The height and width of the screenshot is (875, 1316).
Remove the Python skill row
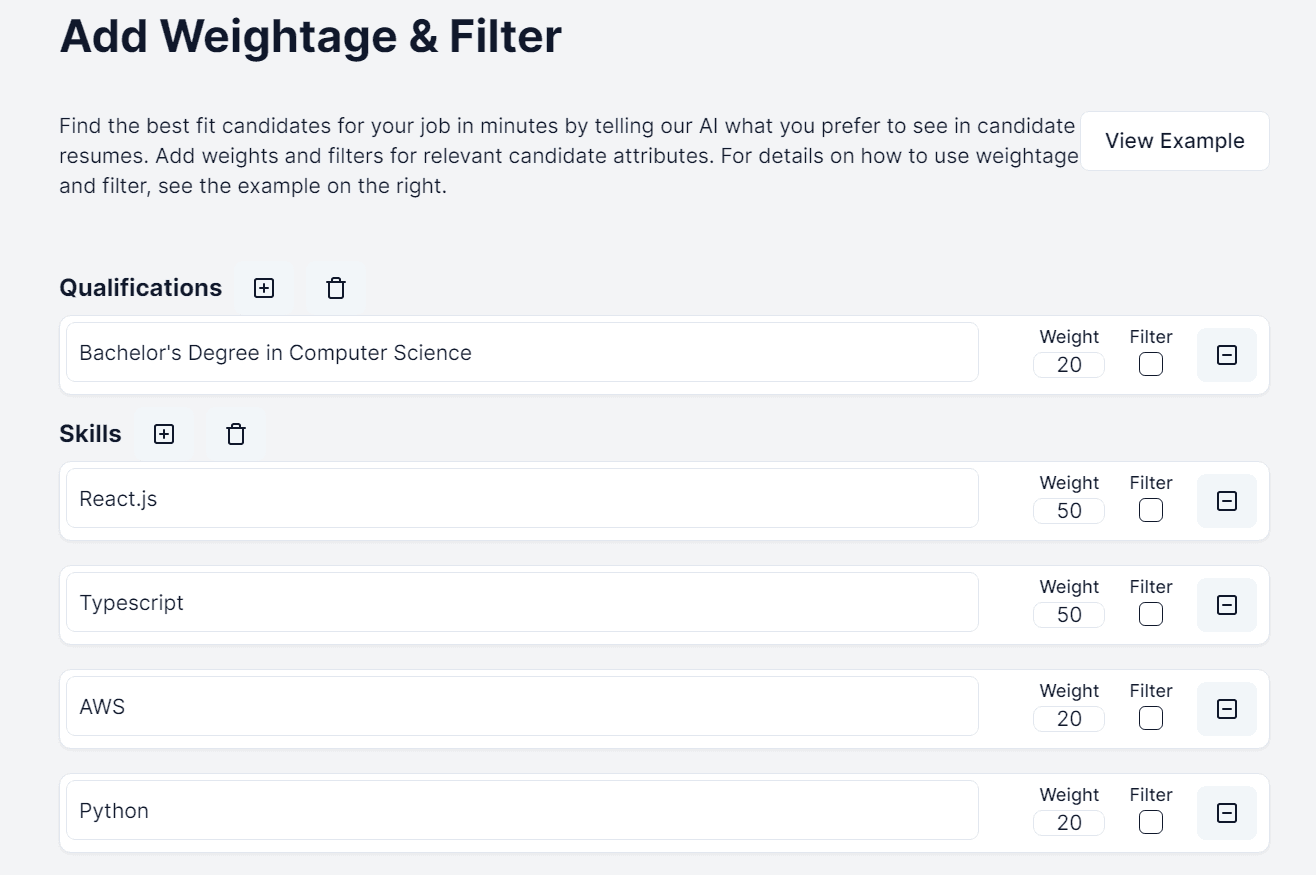point(1226,813)
